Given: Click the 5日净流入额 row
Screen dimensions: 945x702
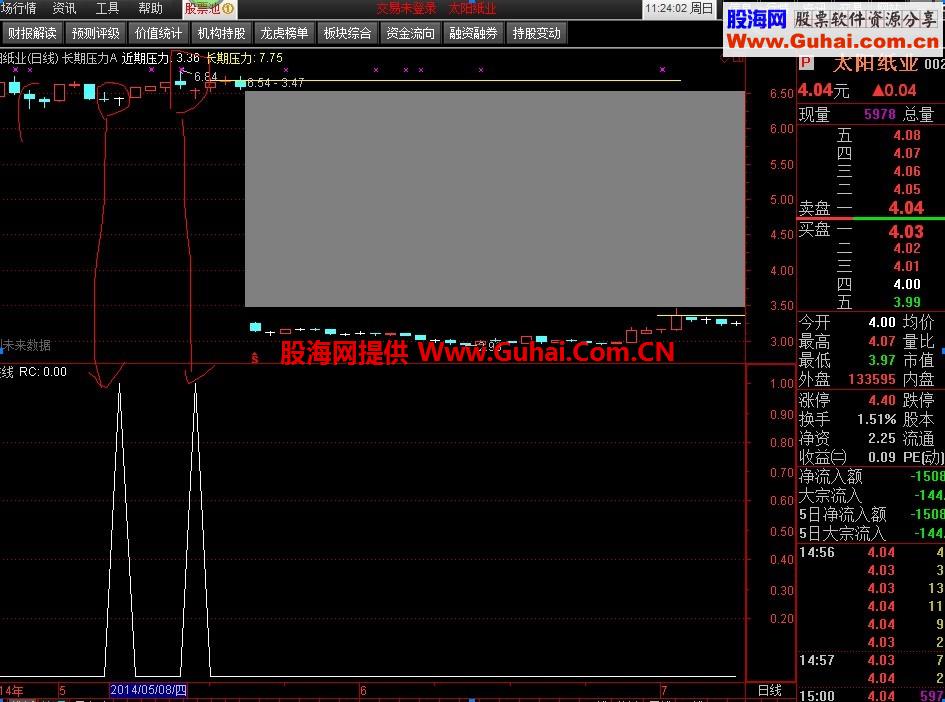Looking at the screenshot, I should pos(871,514).
